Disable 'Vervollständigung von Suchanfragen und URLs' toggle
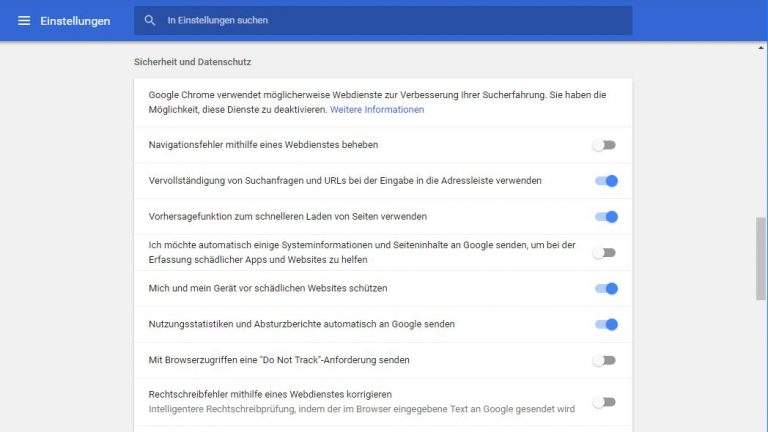 click(606, 181)
